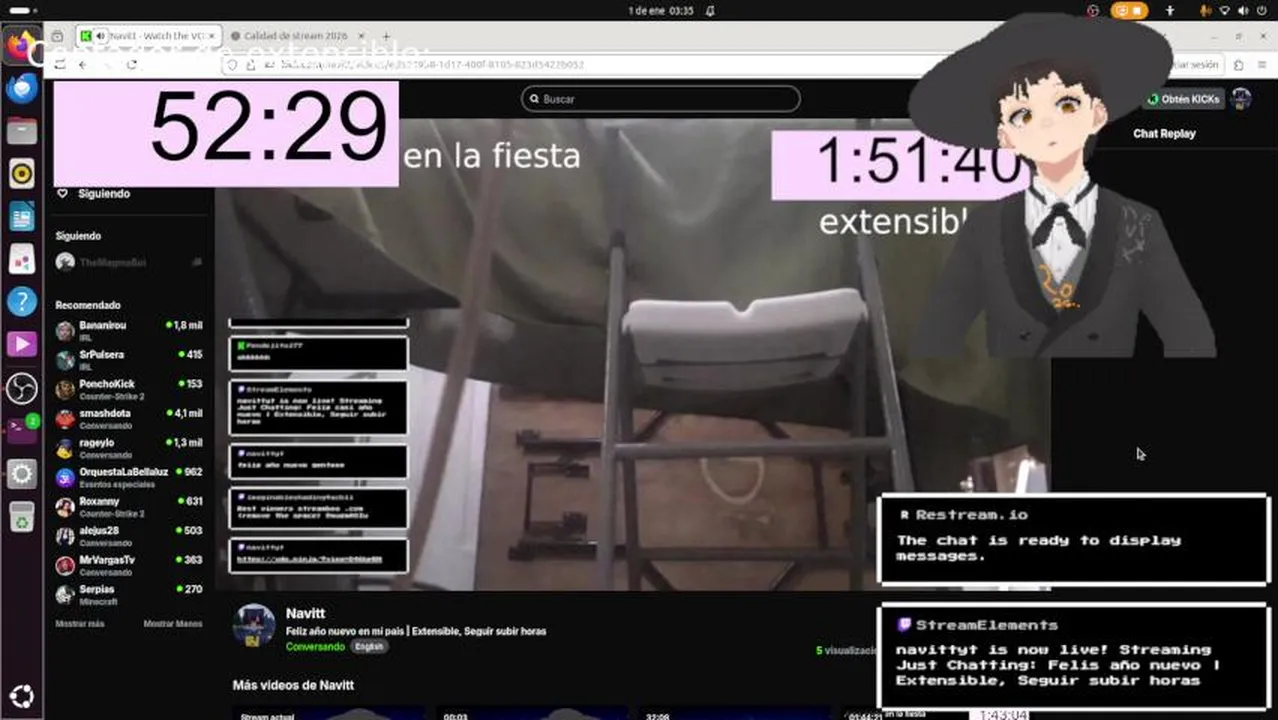Open MrVargasTv recommended channel
This screenshot has height=720, width=1278.
click(x=130, y=565)
